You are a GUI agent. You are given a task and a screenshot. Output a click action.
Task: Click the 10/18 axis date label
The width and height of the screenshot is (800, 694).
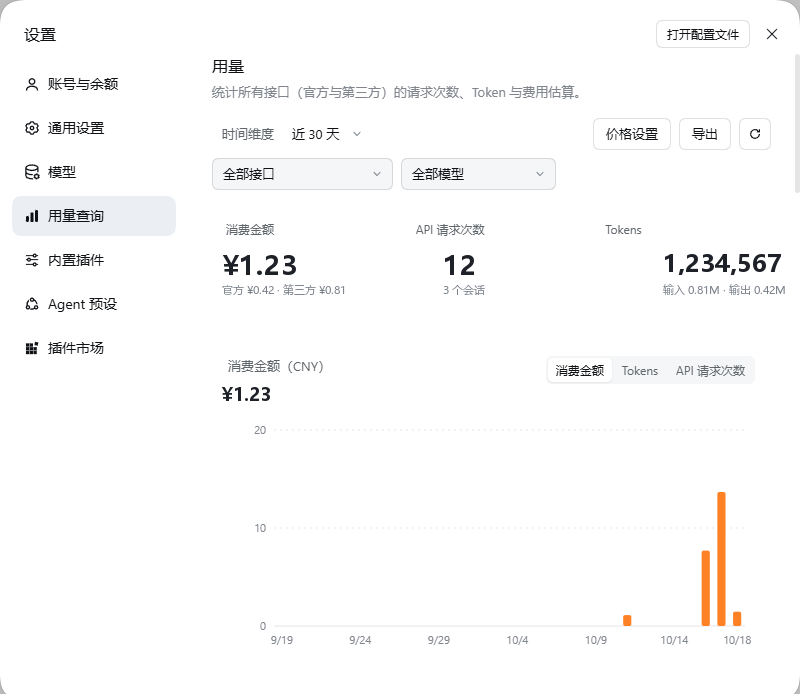(x=737, y=640)
